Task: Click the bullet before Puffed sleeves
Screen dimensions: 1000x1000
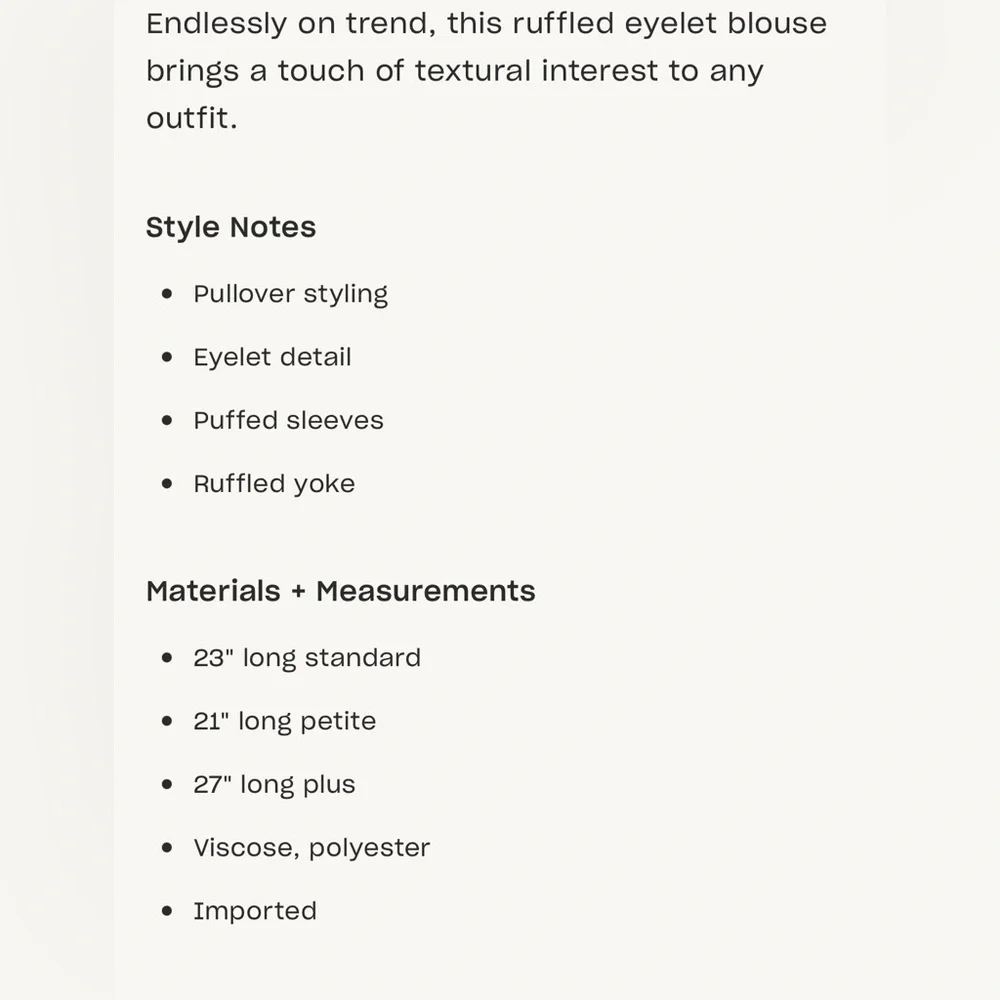Action: pos(167,420)
